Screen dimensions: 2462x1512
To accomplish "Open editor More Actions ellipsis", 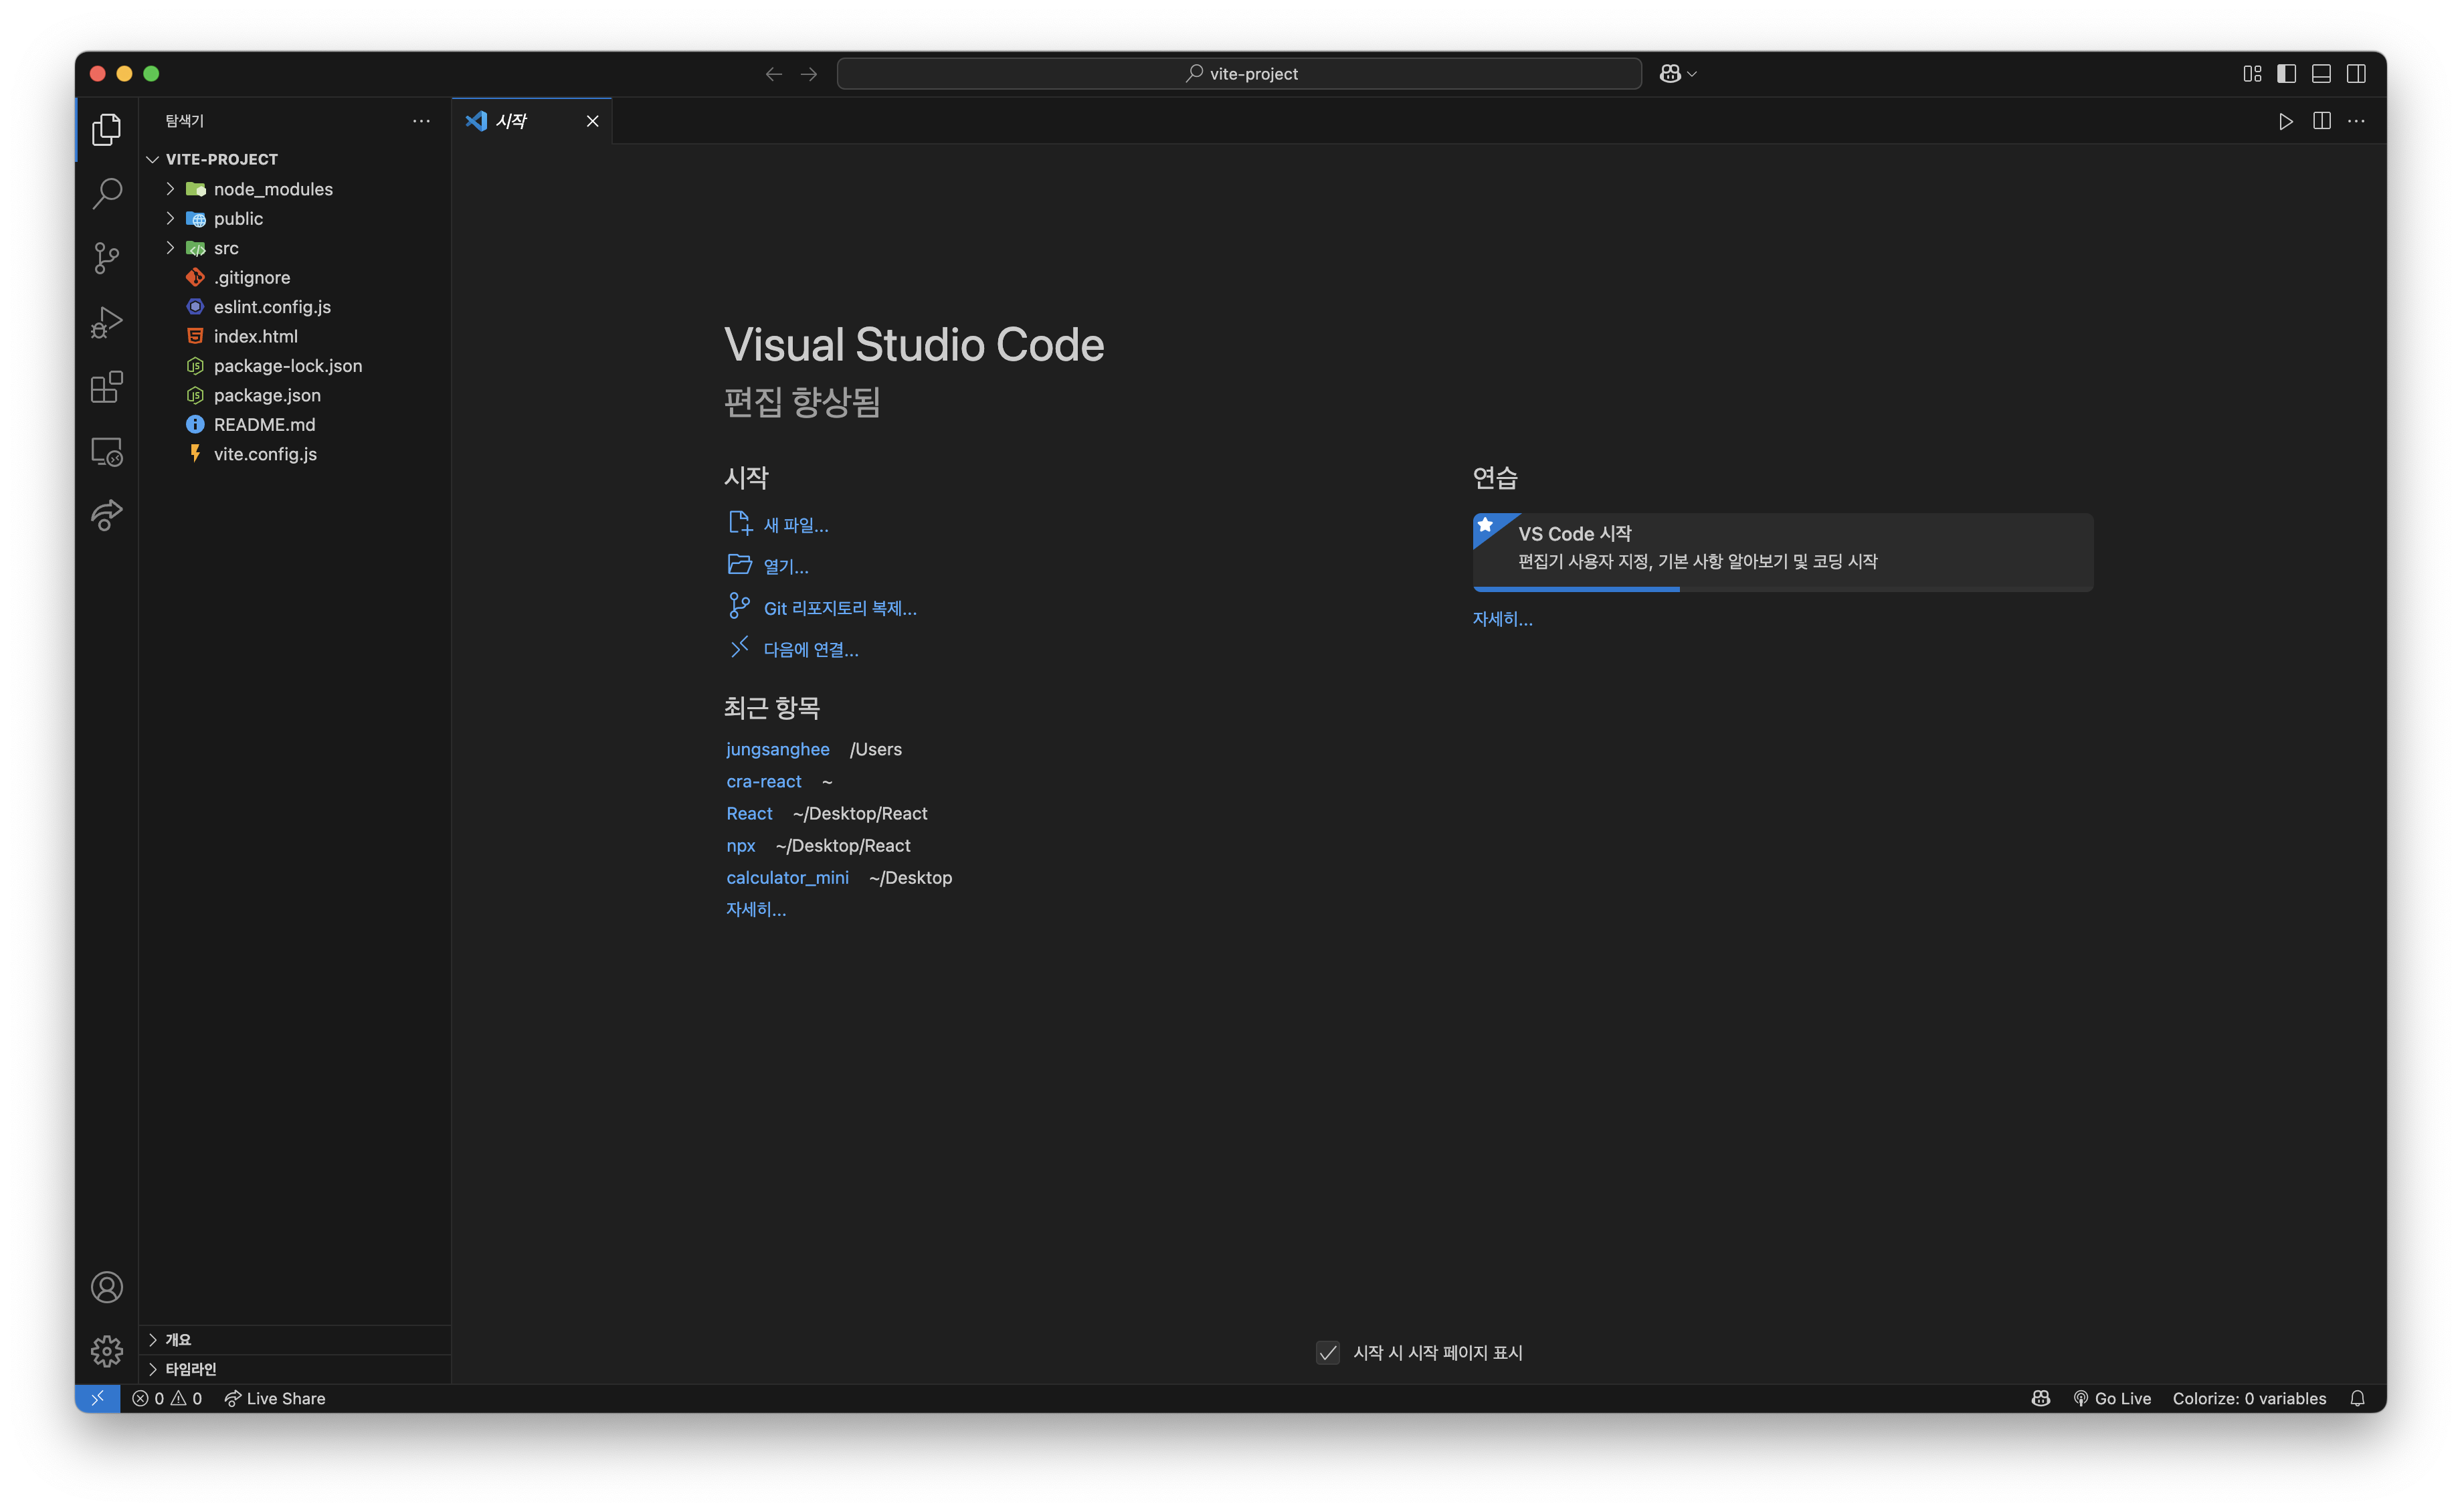I will pyautogui.click(x=2357, y=121).
